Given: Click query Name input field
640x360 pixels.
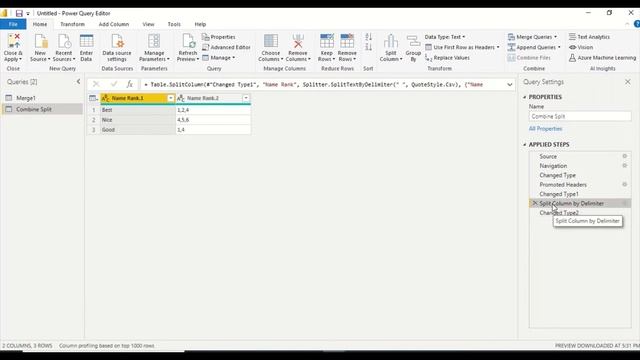Looking at the screenshot, I should 580,116.
